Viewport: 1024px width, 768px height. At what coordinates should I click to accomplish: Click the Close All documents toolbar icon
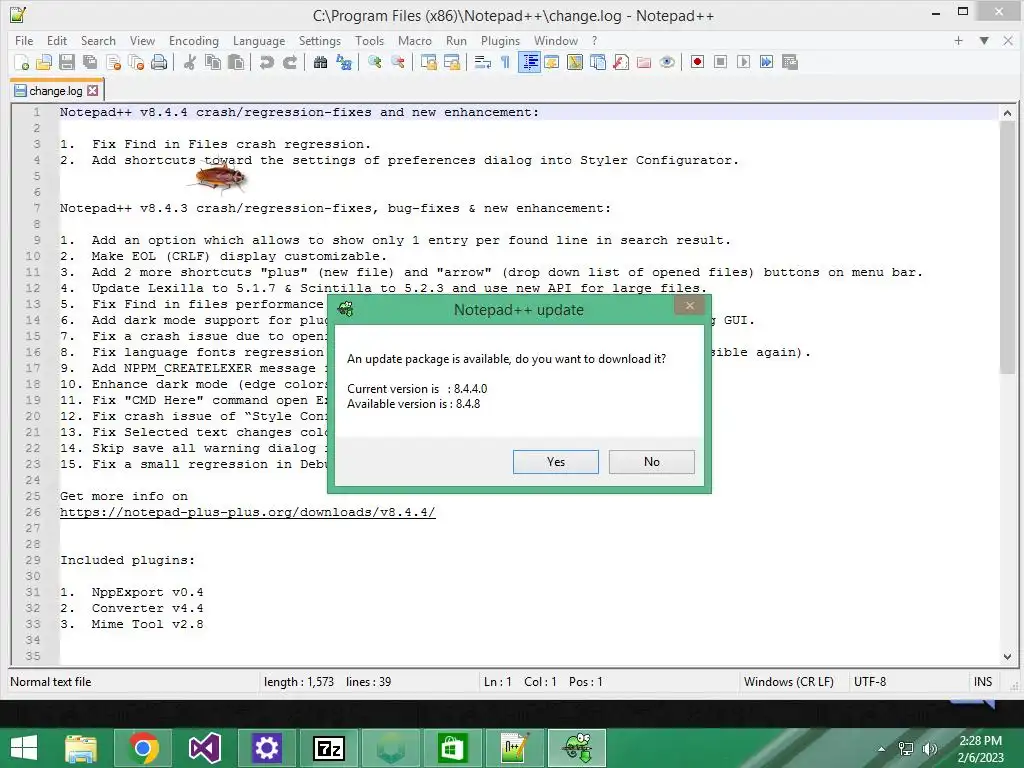136,62
